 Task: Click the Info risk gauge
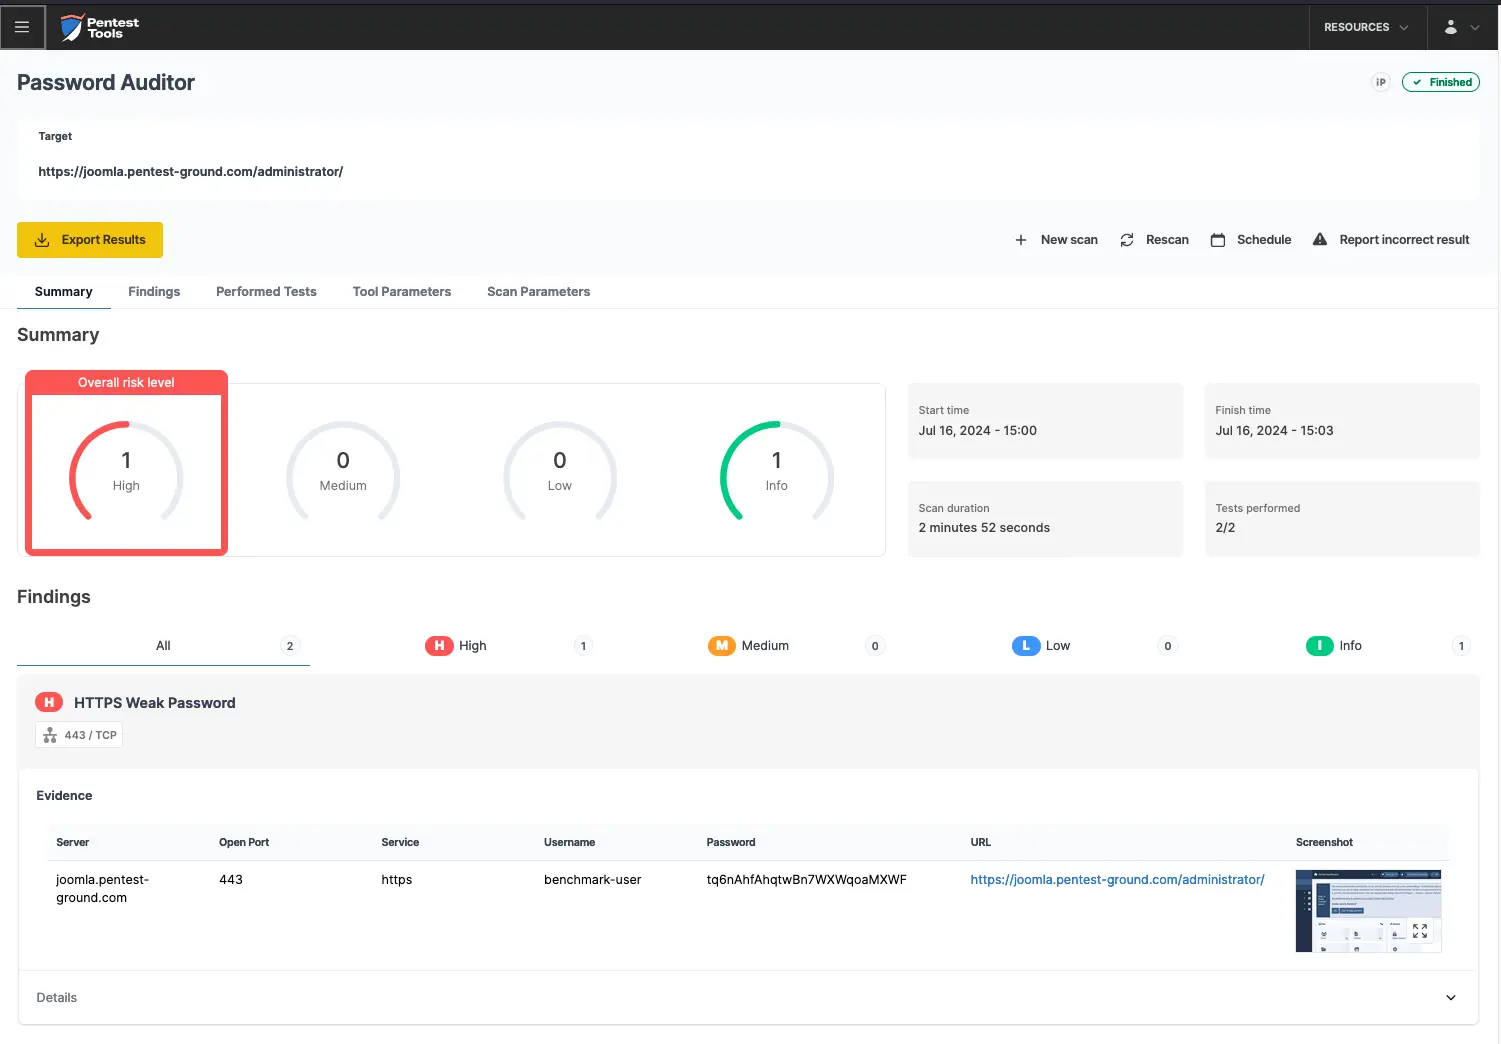(777, 472)
